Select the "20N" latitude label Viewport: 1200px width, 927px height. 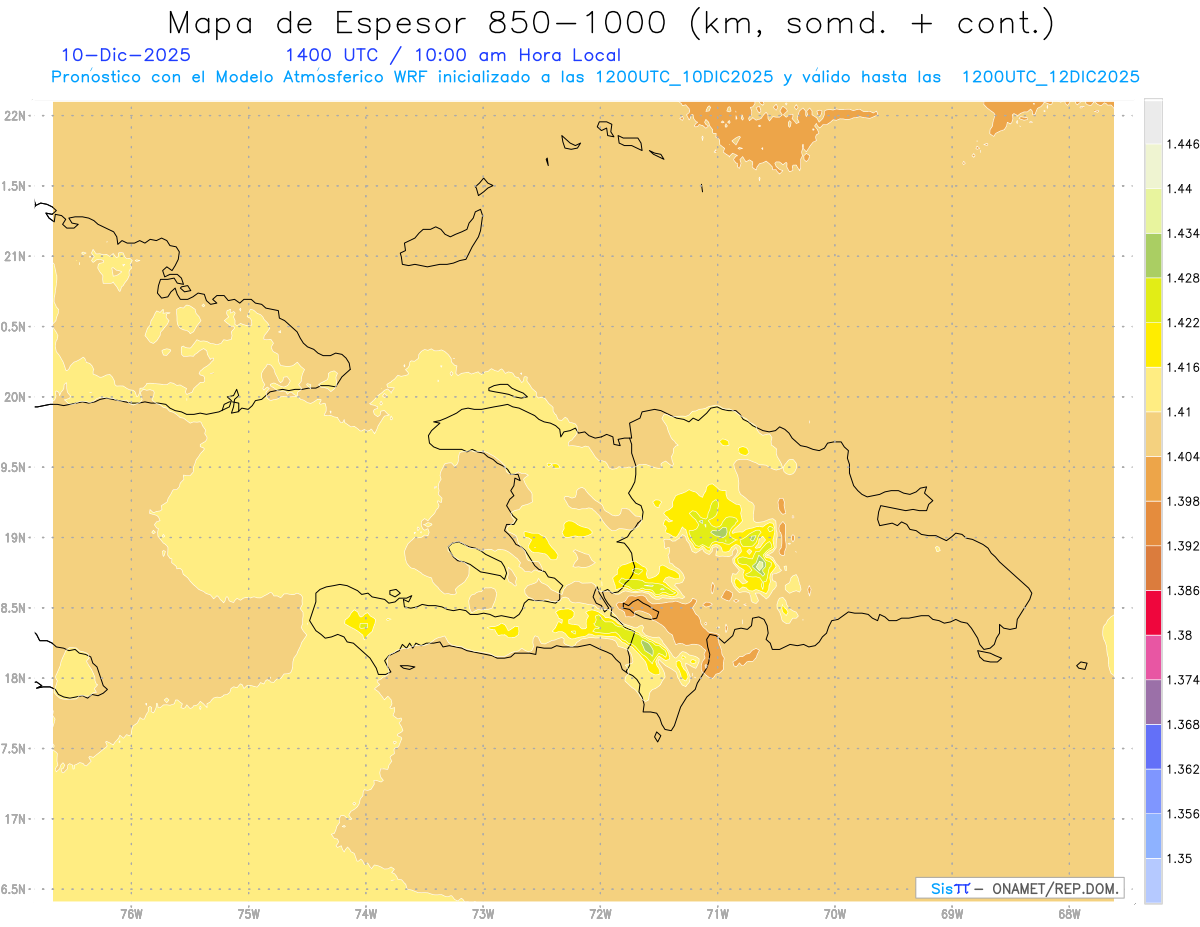click(x=17, y=397)
